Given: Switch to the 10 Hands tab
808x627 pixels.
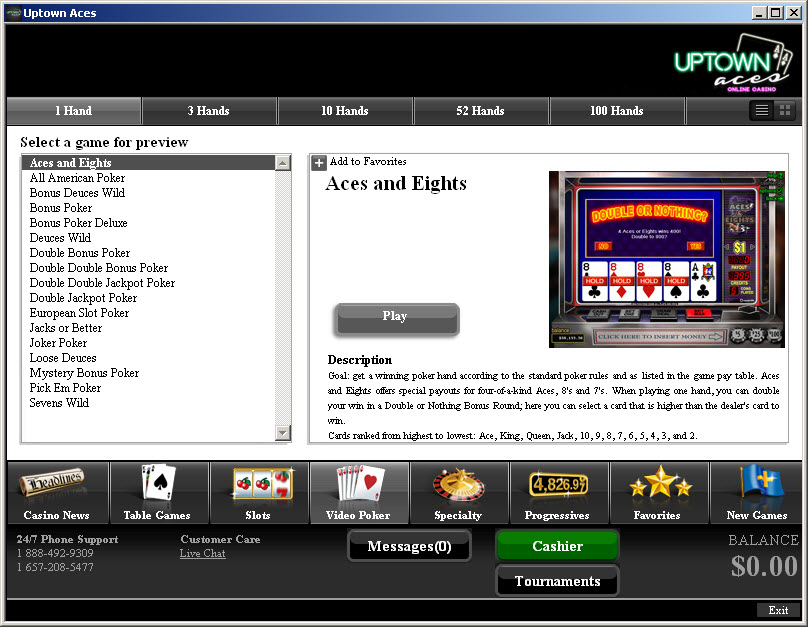Looking at the screenshot, I should click(345, 111).
